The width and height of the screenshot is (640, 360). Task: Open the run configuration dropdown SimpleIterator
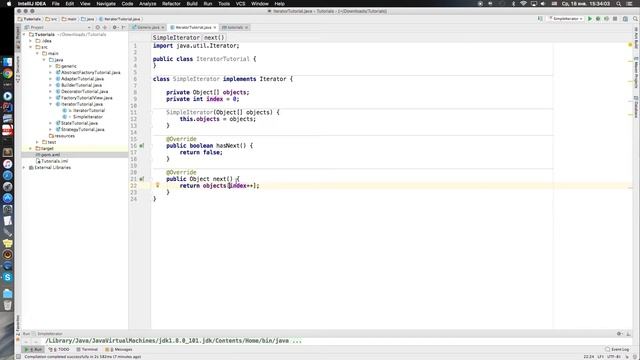(x=566, y=19)
